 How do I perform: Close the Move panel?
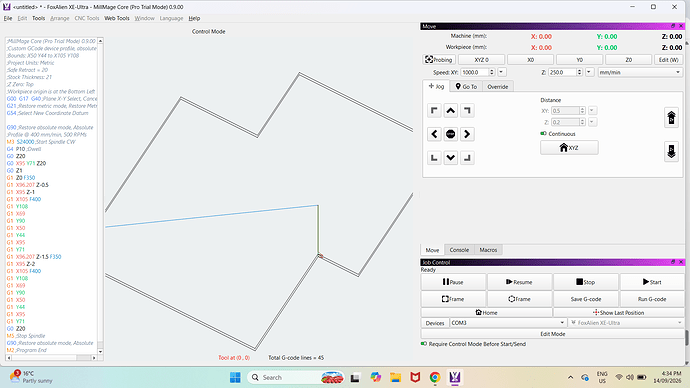pyautogui.click(x=681, y=26)
